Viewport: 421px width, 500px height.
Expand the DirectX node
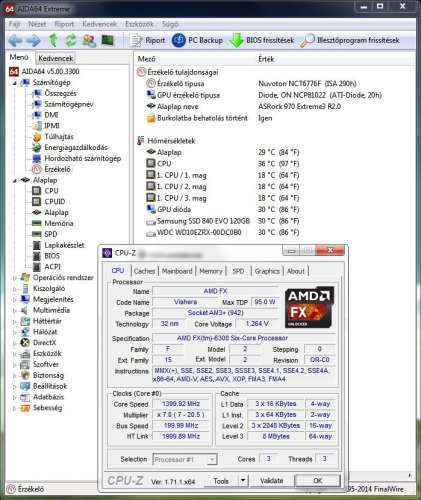click(x=15, y=343)
